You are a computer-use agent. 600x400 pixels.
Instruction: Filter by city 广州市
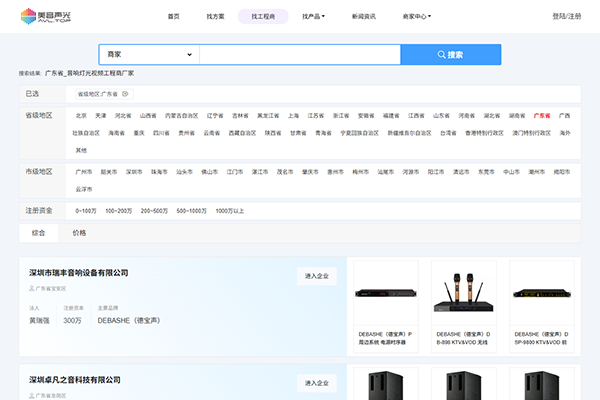pyautogui.click(x=84, y=172)
